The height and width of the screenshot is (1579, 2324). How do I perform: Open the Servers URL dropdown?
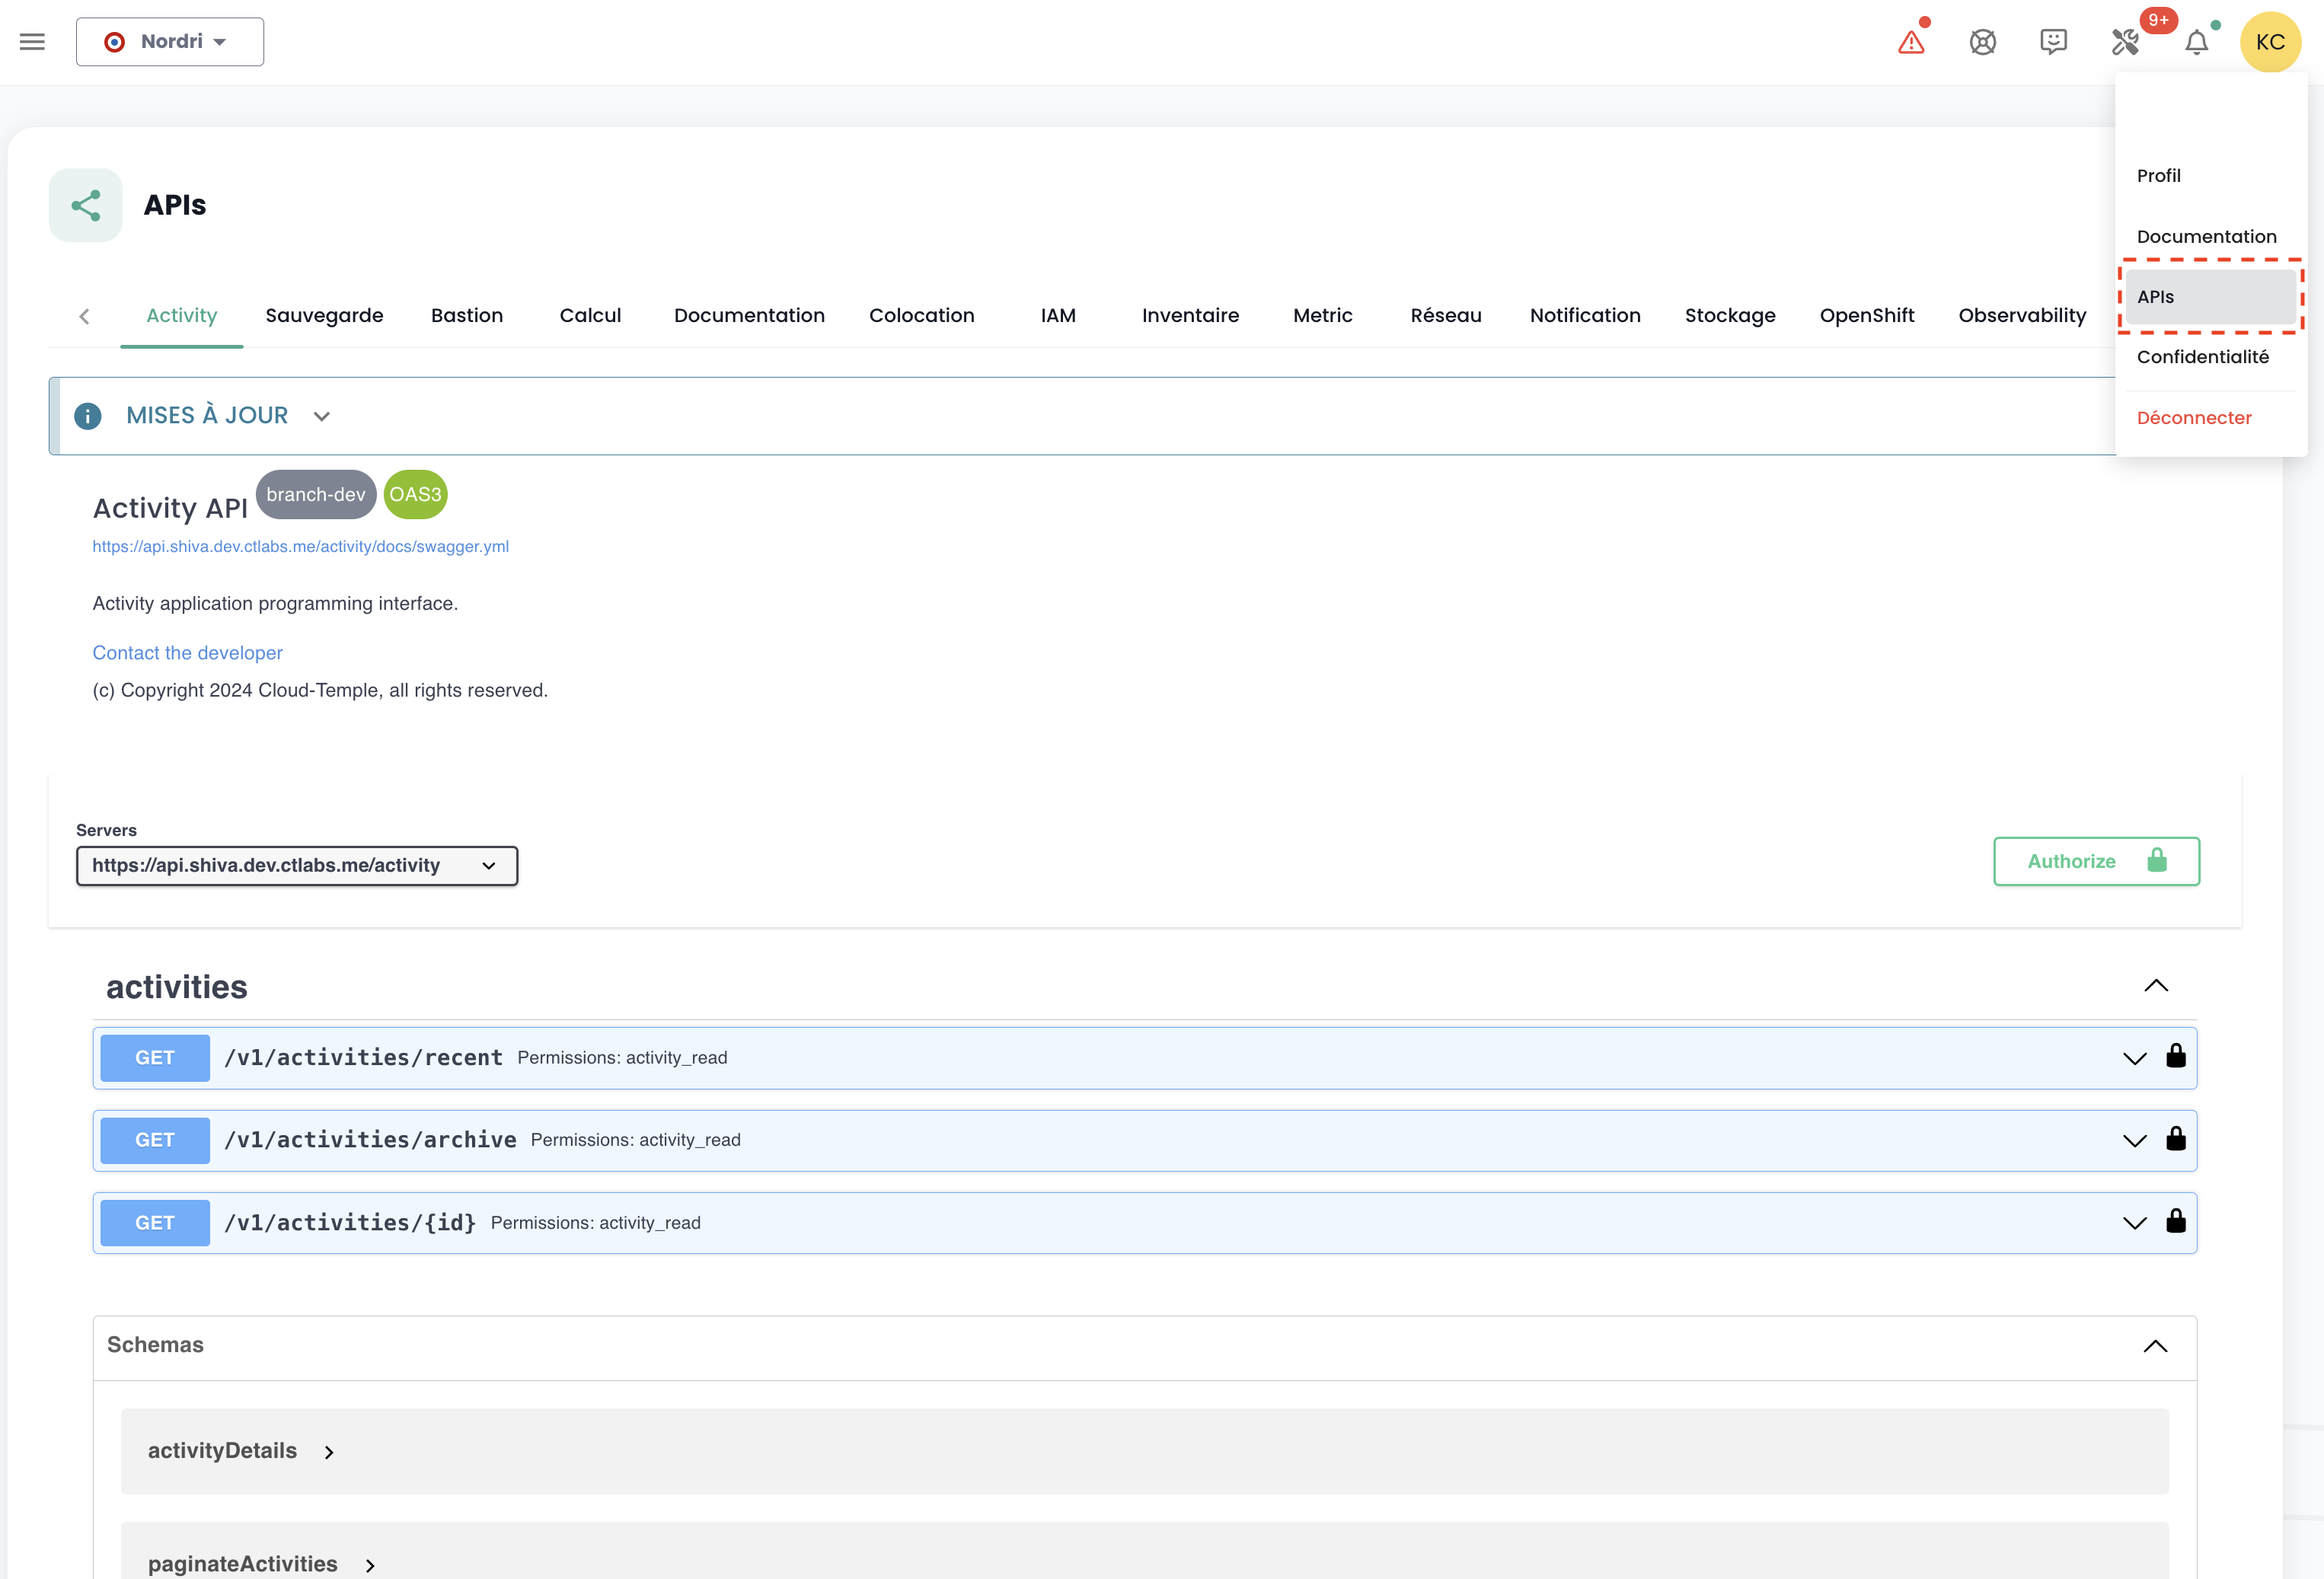296,865
